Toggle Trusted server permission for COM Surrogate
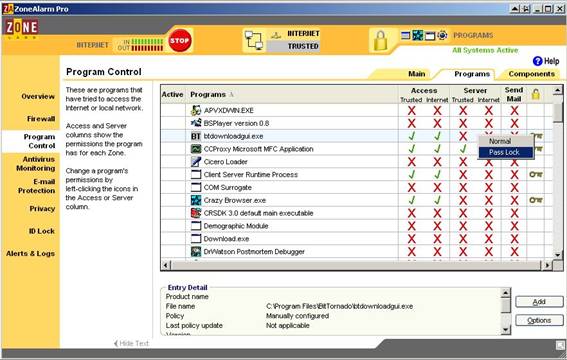The image size is (567, 360). point(463,188)
